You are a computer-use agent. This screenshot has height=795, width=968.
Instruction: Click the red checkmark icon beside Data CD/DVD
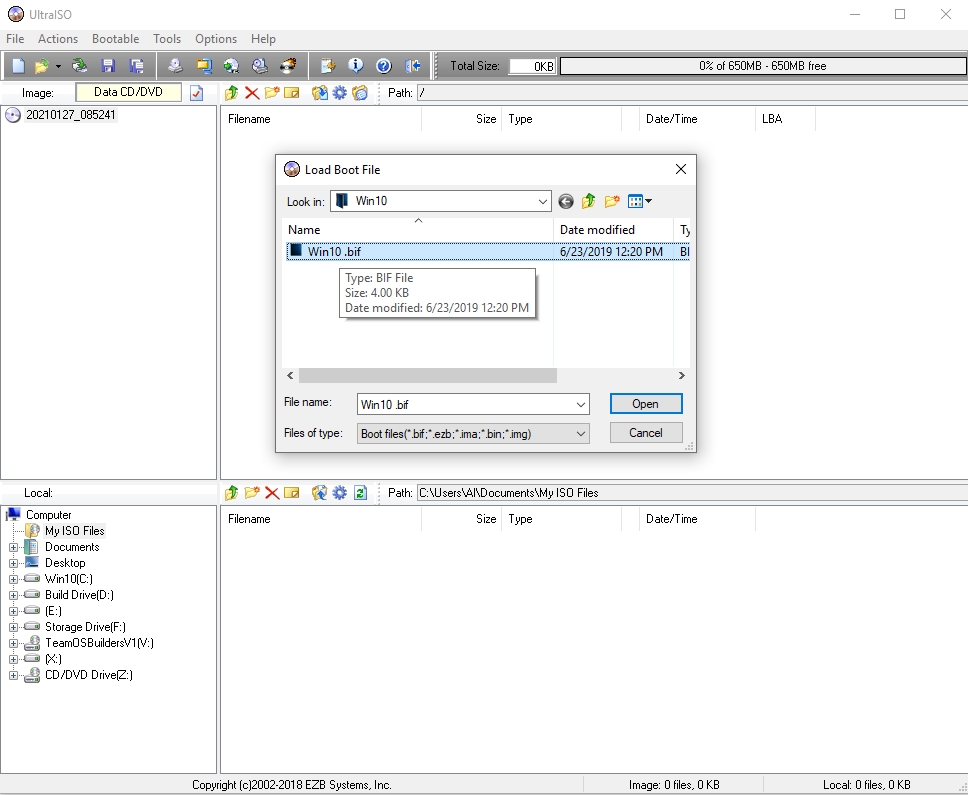coord(196,93)
